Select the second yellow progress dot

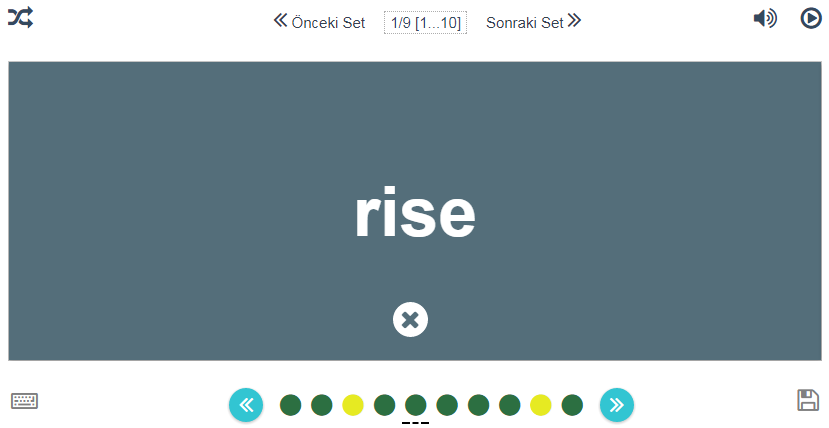(540, 405)
